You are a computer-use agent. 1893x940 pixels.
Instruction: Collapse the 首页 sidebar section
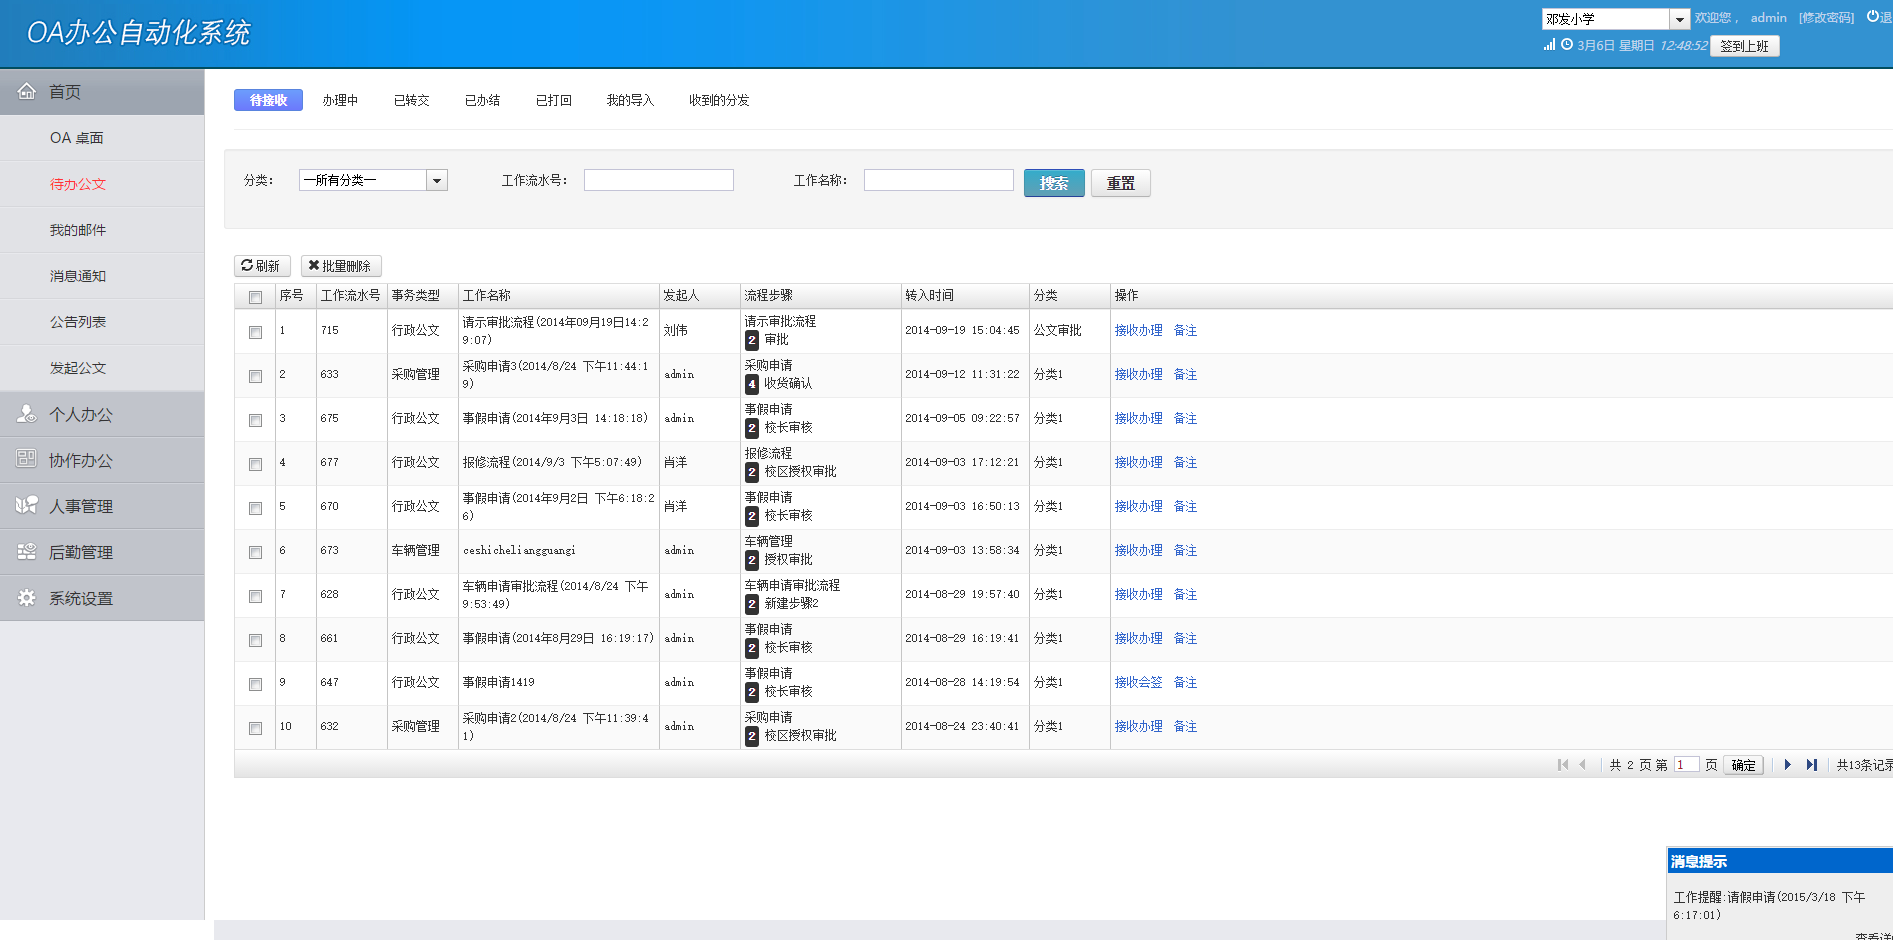pos(102,92)
